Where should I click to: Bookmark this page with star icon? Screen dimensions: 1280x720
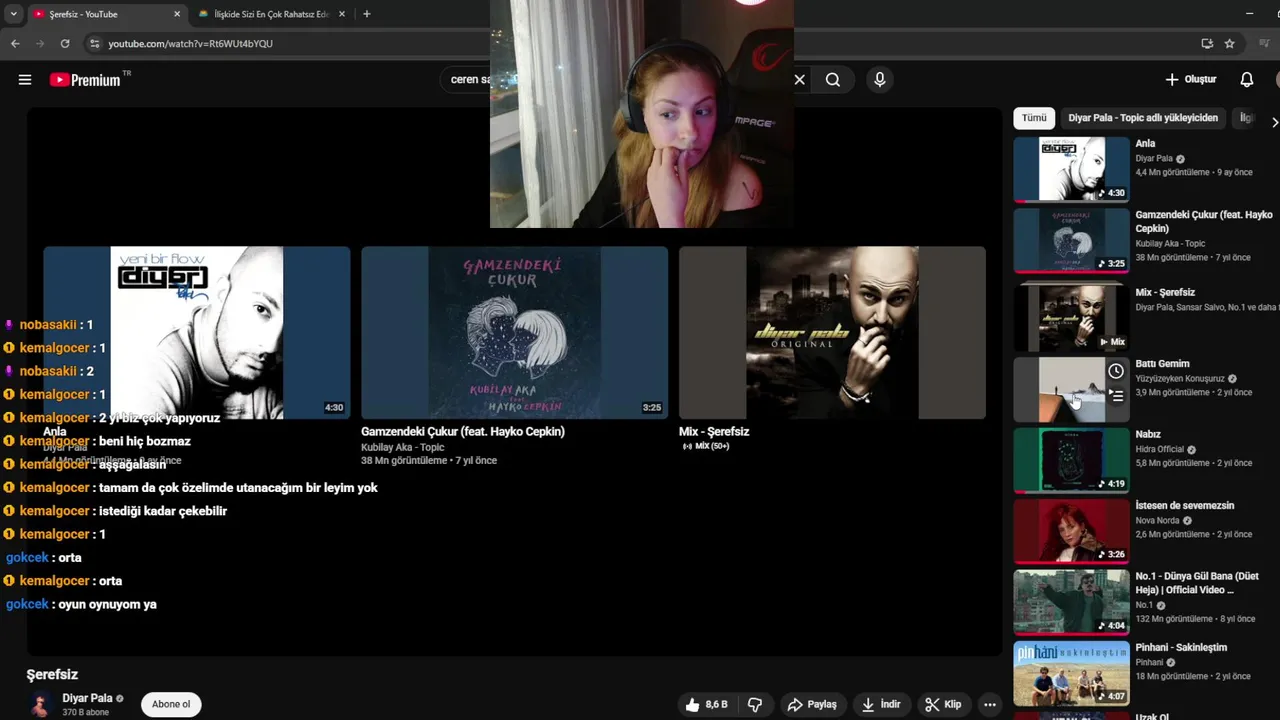point(1230,44)
